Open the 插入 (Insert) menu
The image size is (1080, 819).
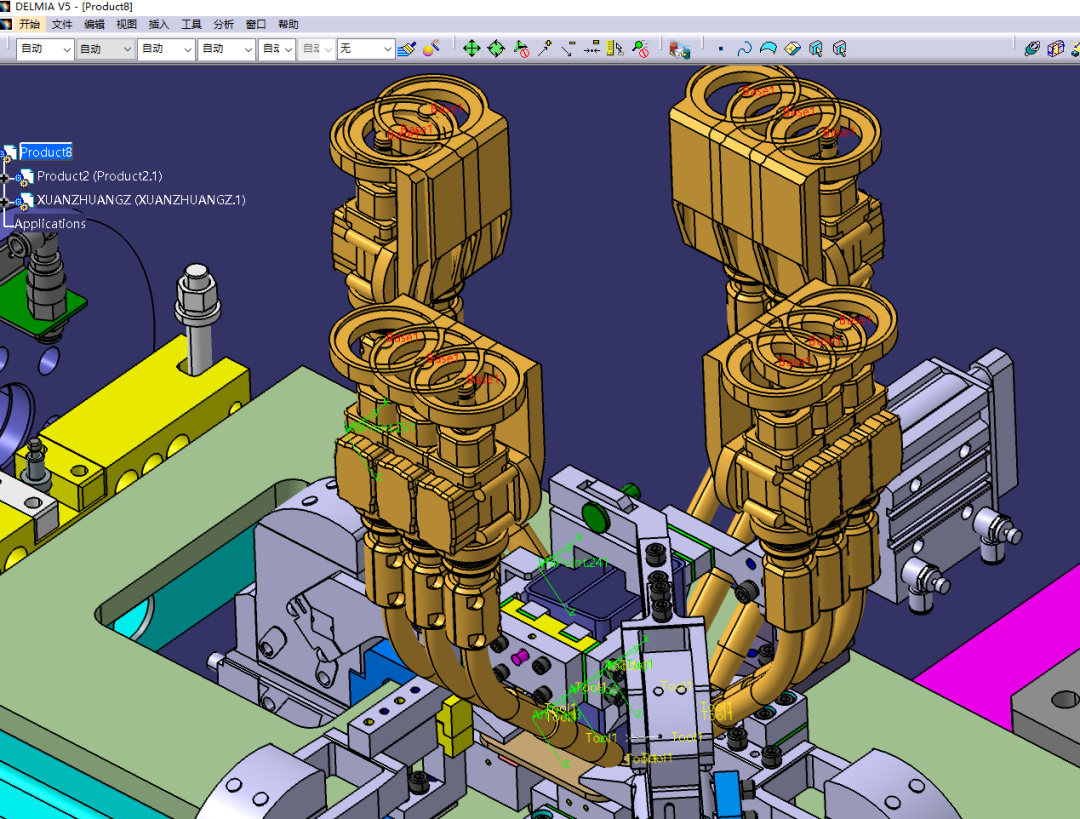(x=159, y=24)
